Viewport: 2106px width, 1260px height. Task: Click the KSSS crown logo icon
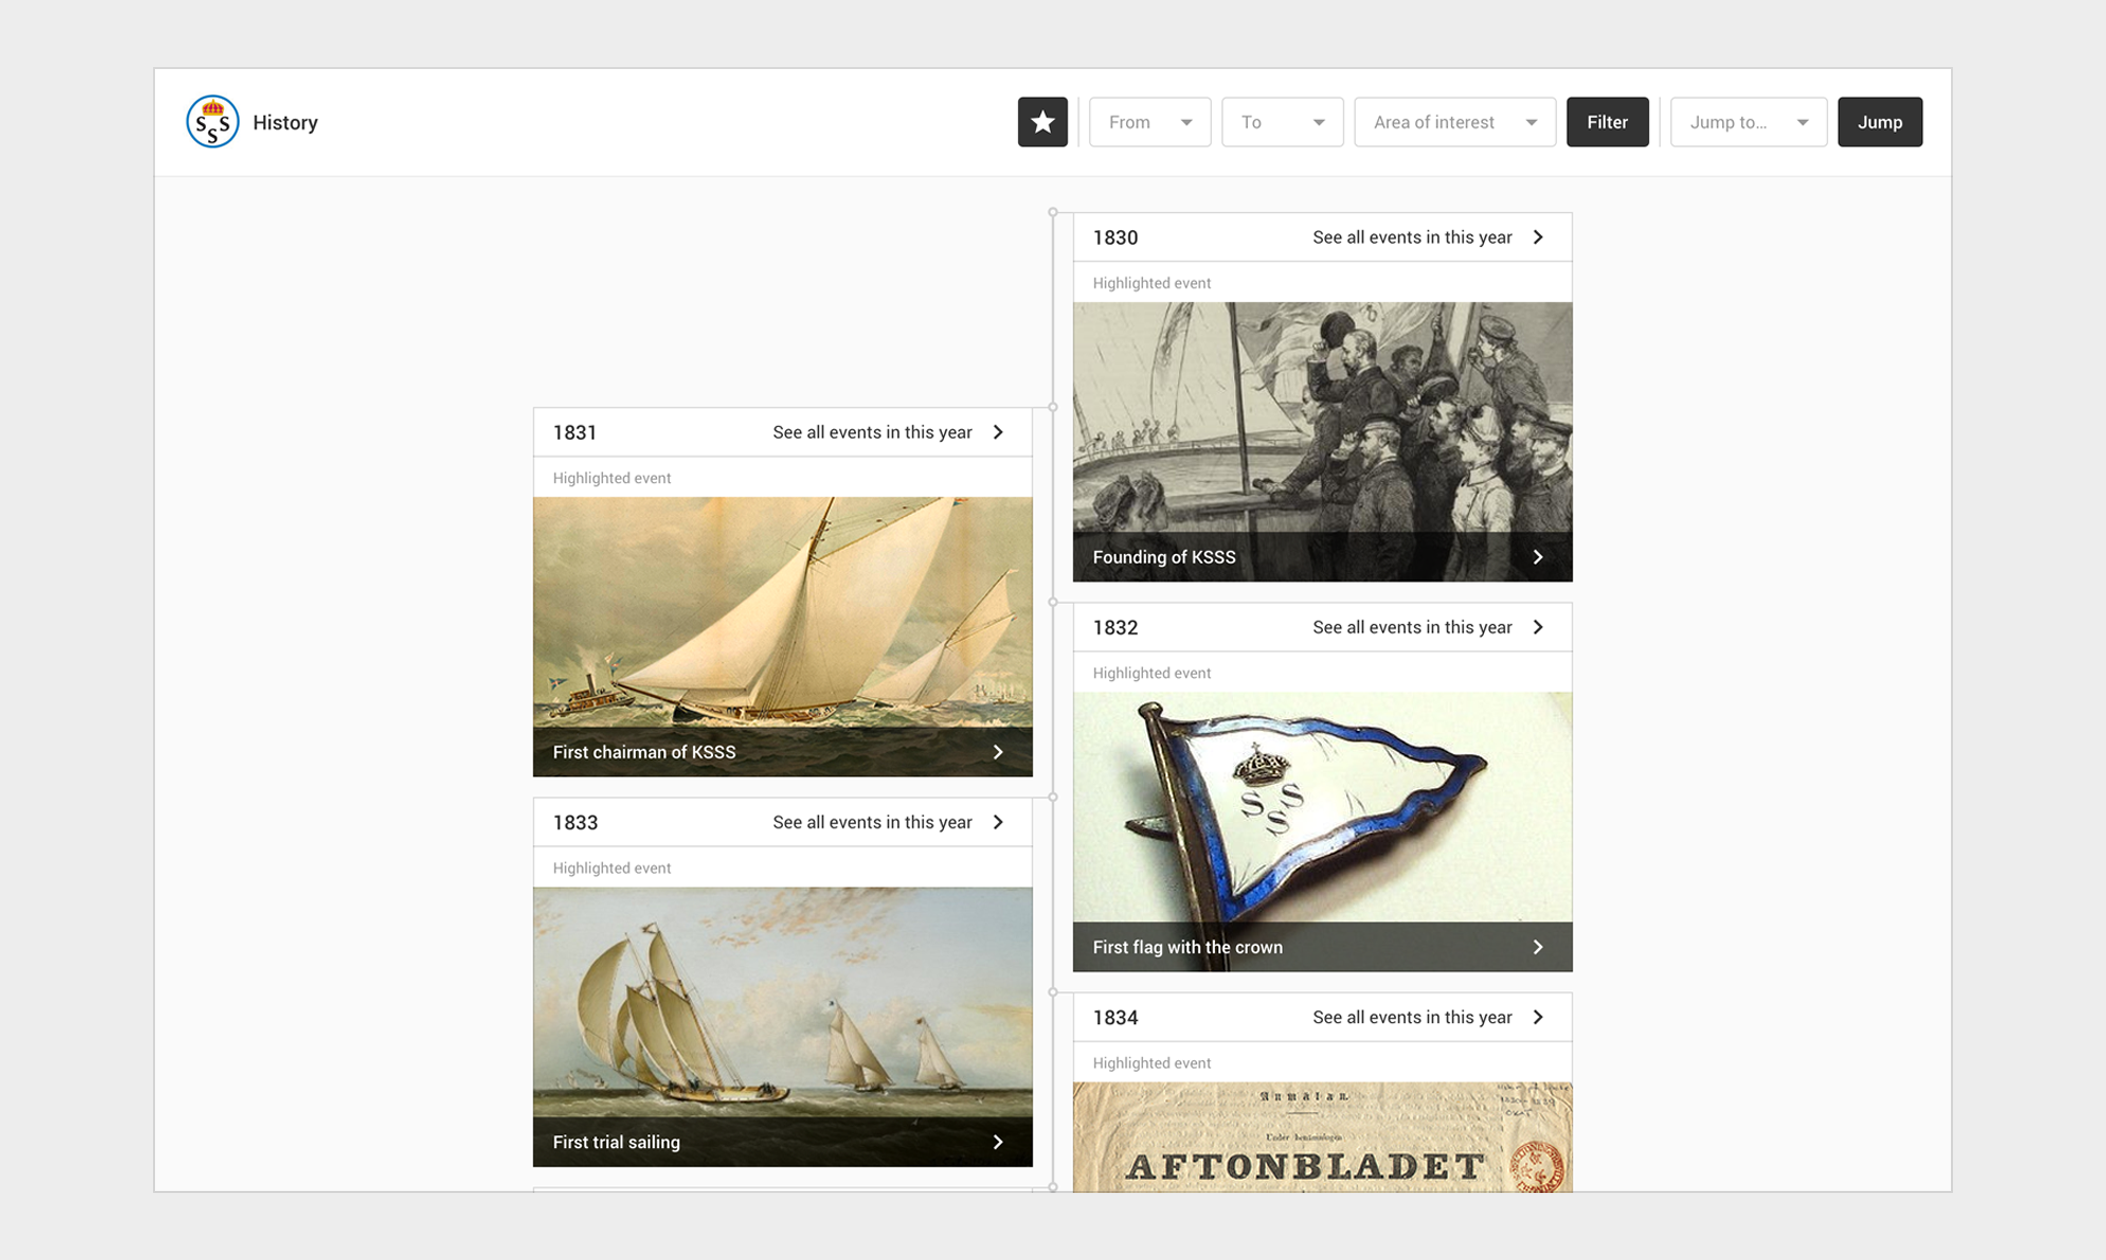click(212, 122)
